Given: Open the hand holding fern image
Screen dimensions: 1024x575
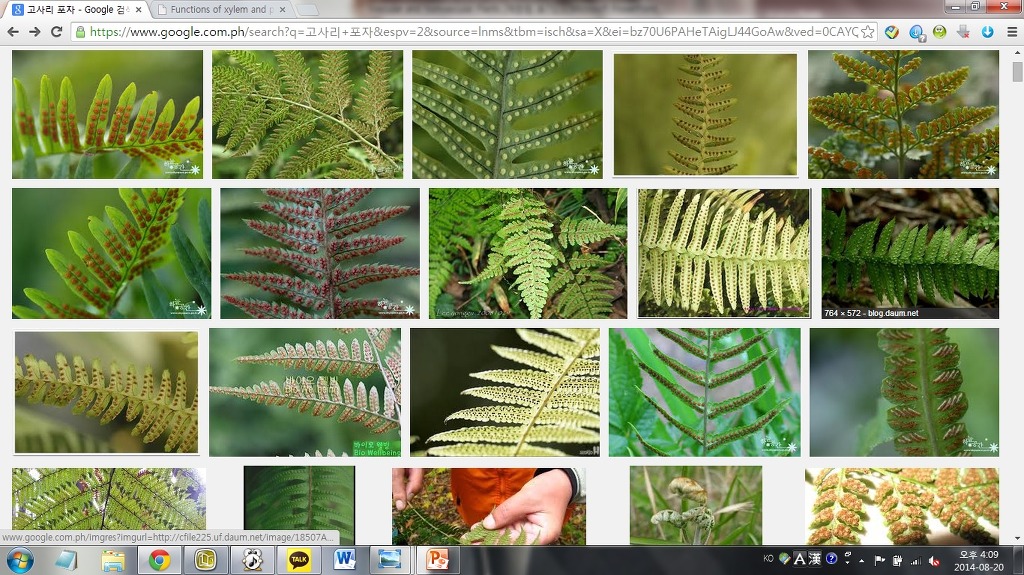Looking at the screenshot, I should point(488,506).
